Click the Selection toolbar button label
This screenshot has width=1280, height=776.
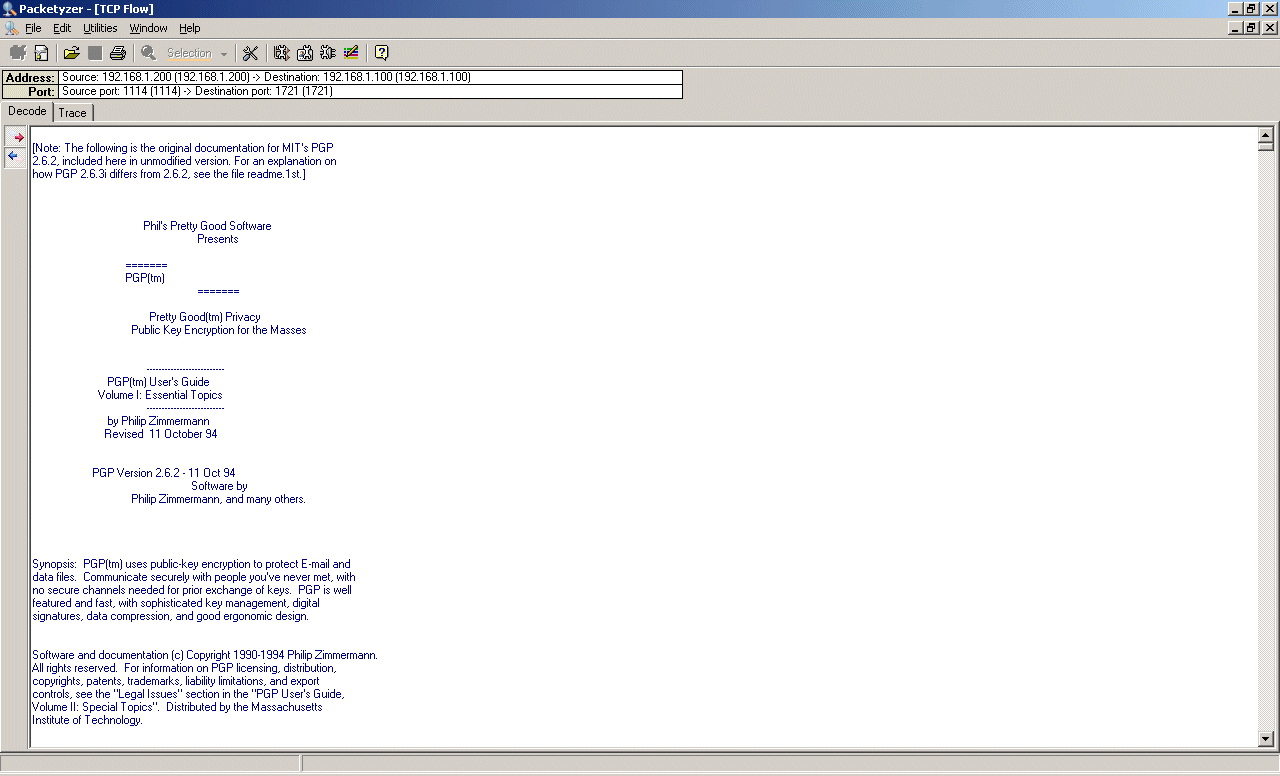point(189,53)
